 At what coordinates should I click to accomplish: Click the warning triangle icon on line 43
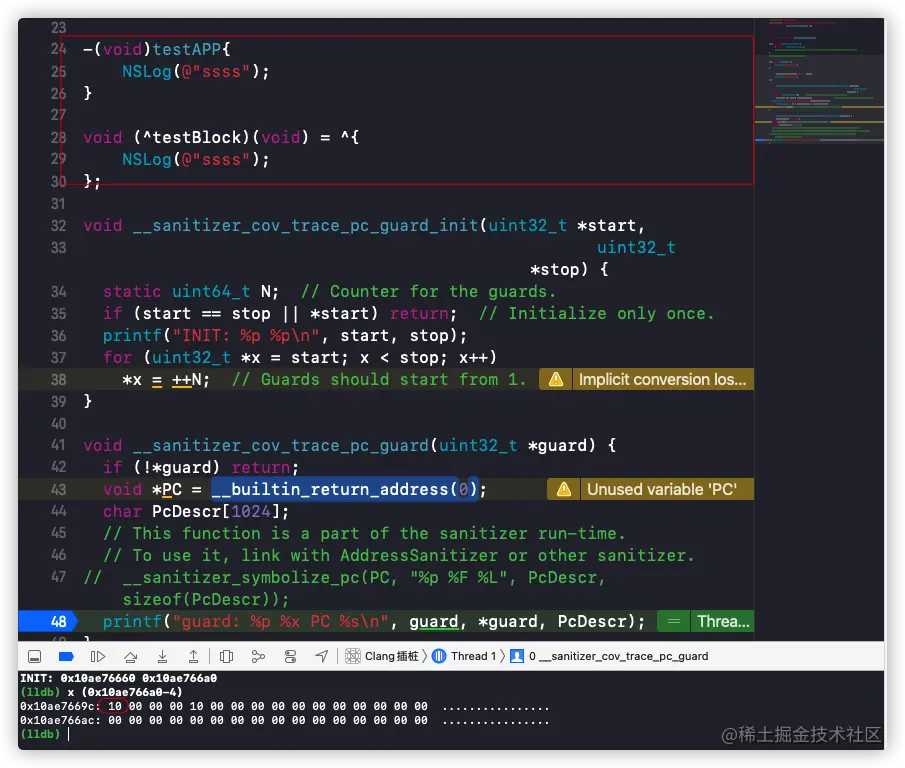point(564,490)
